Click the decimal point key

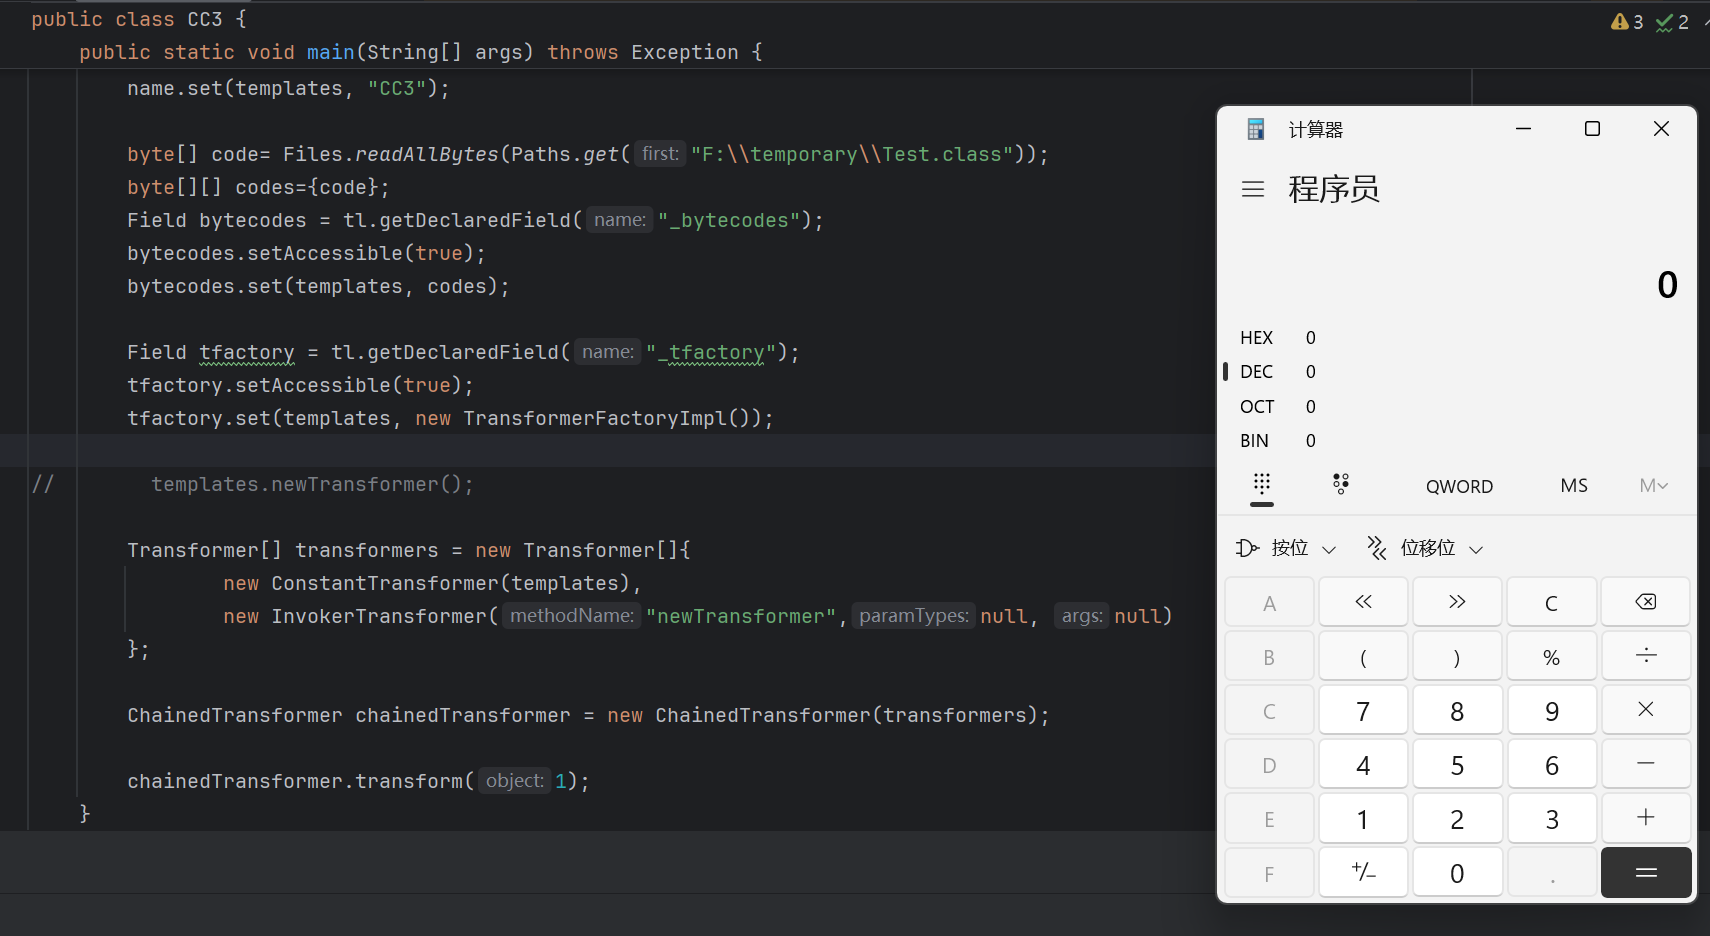(1551, 872)
